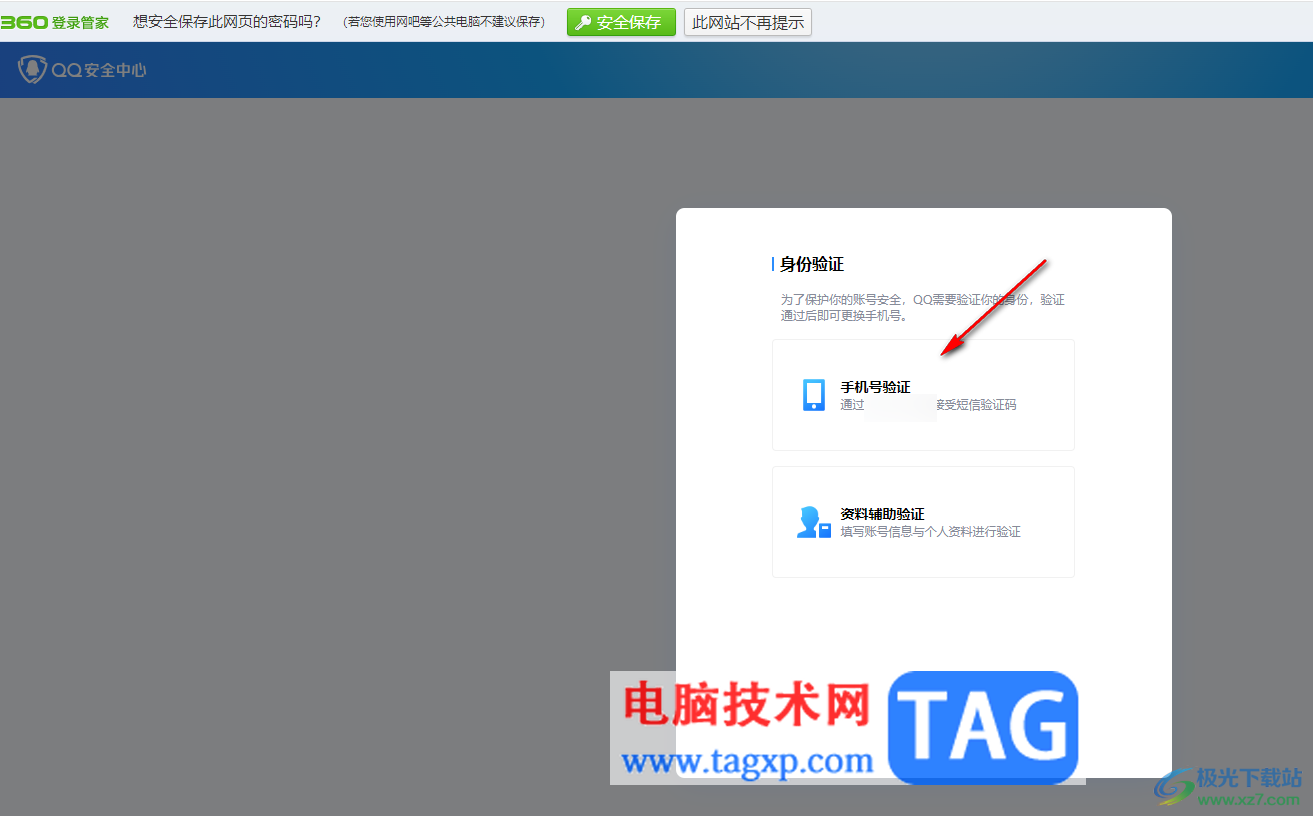This screenshot has width=1313, height=816.
Task: Click the QQ安全中心 shield logo icon
Action: [x=33, y=70]
